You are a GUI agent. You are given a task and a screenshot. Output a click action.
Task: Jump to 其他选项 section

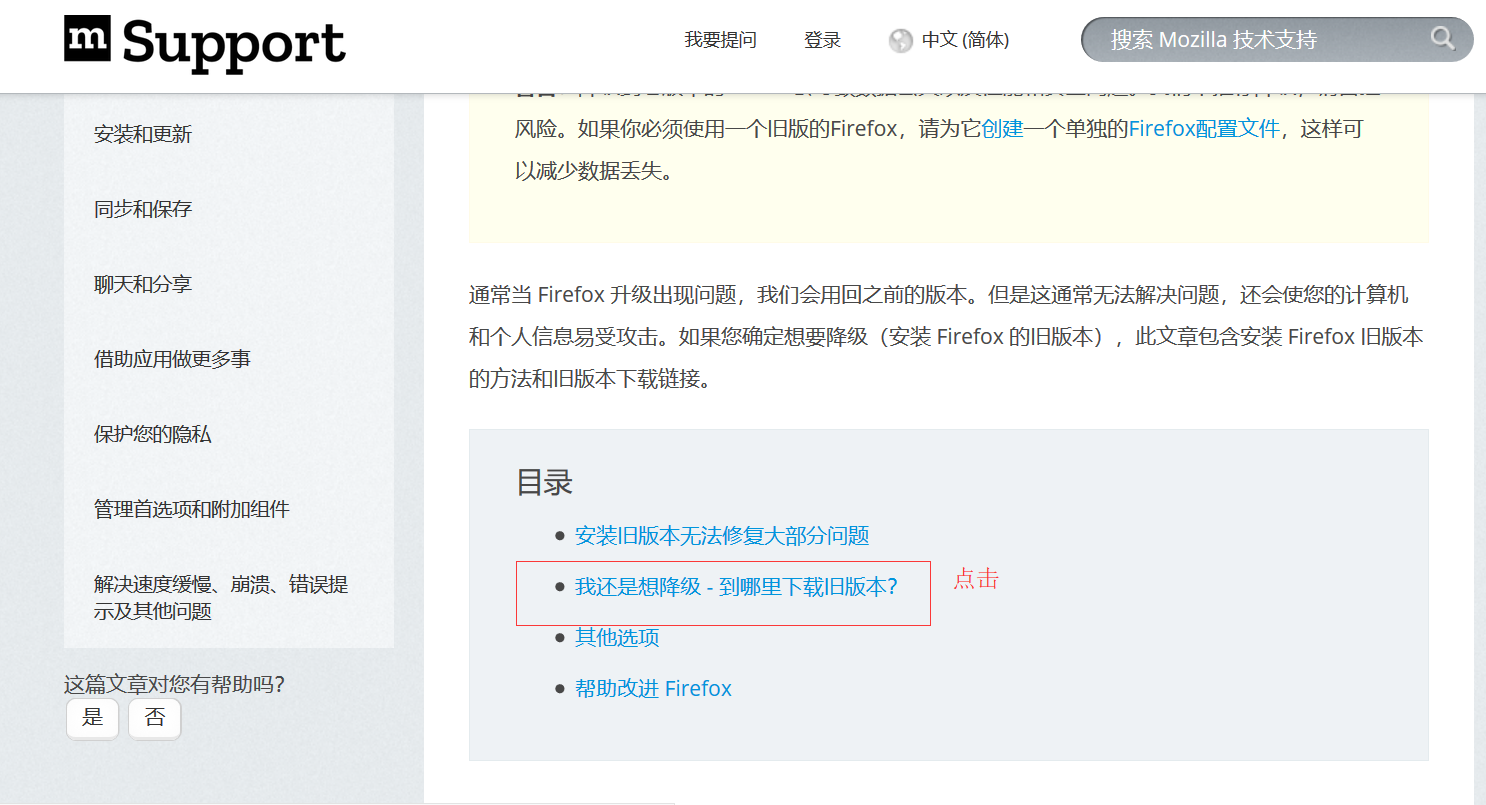617,637
